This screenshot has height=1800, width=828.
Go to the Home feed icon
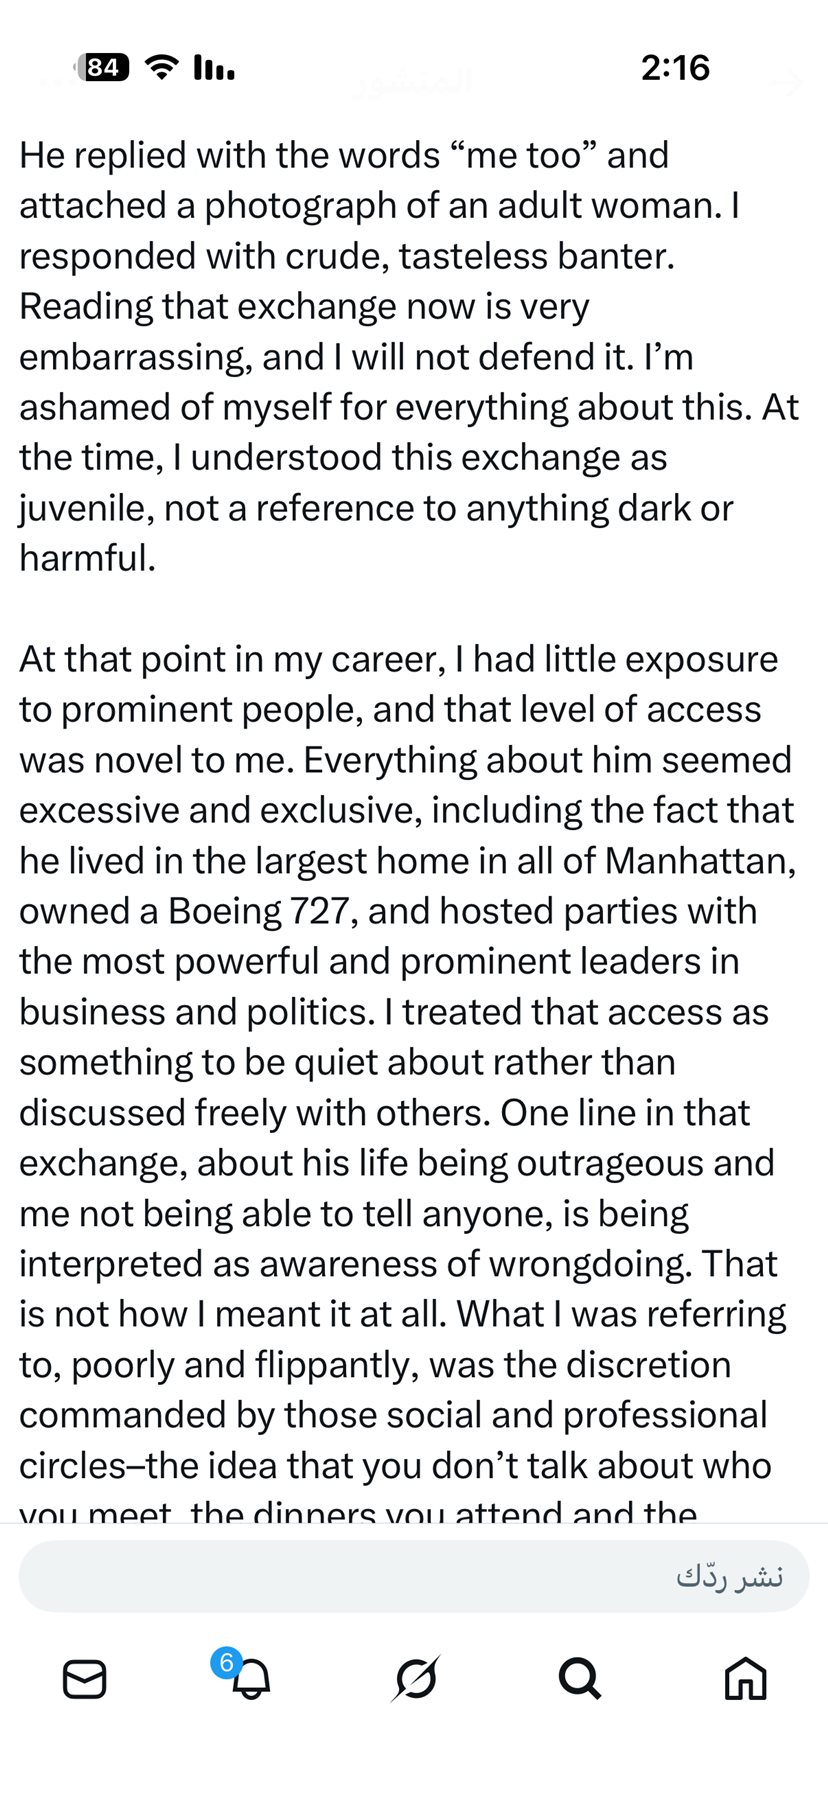(x=745, y=1679)
